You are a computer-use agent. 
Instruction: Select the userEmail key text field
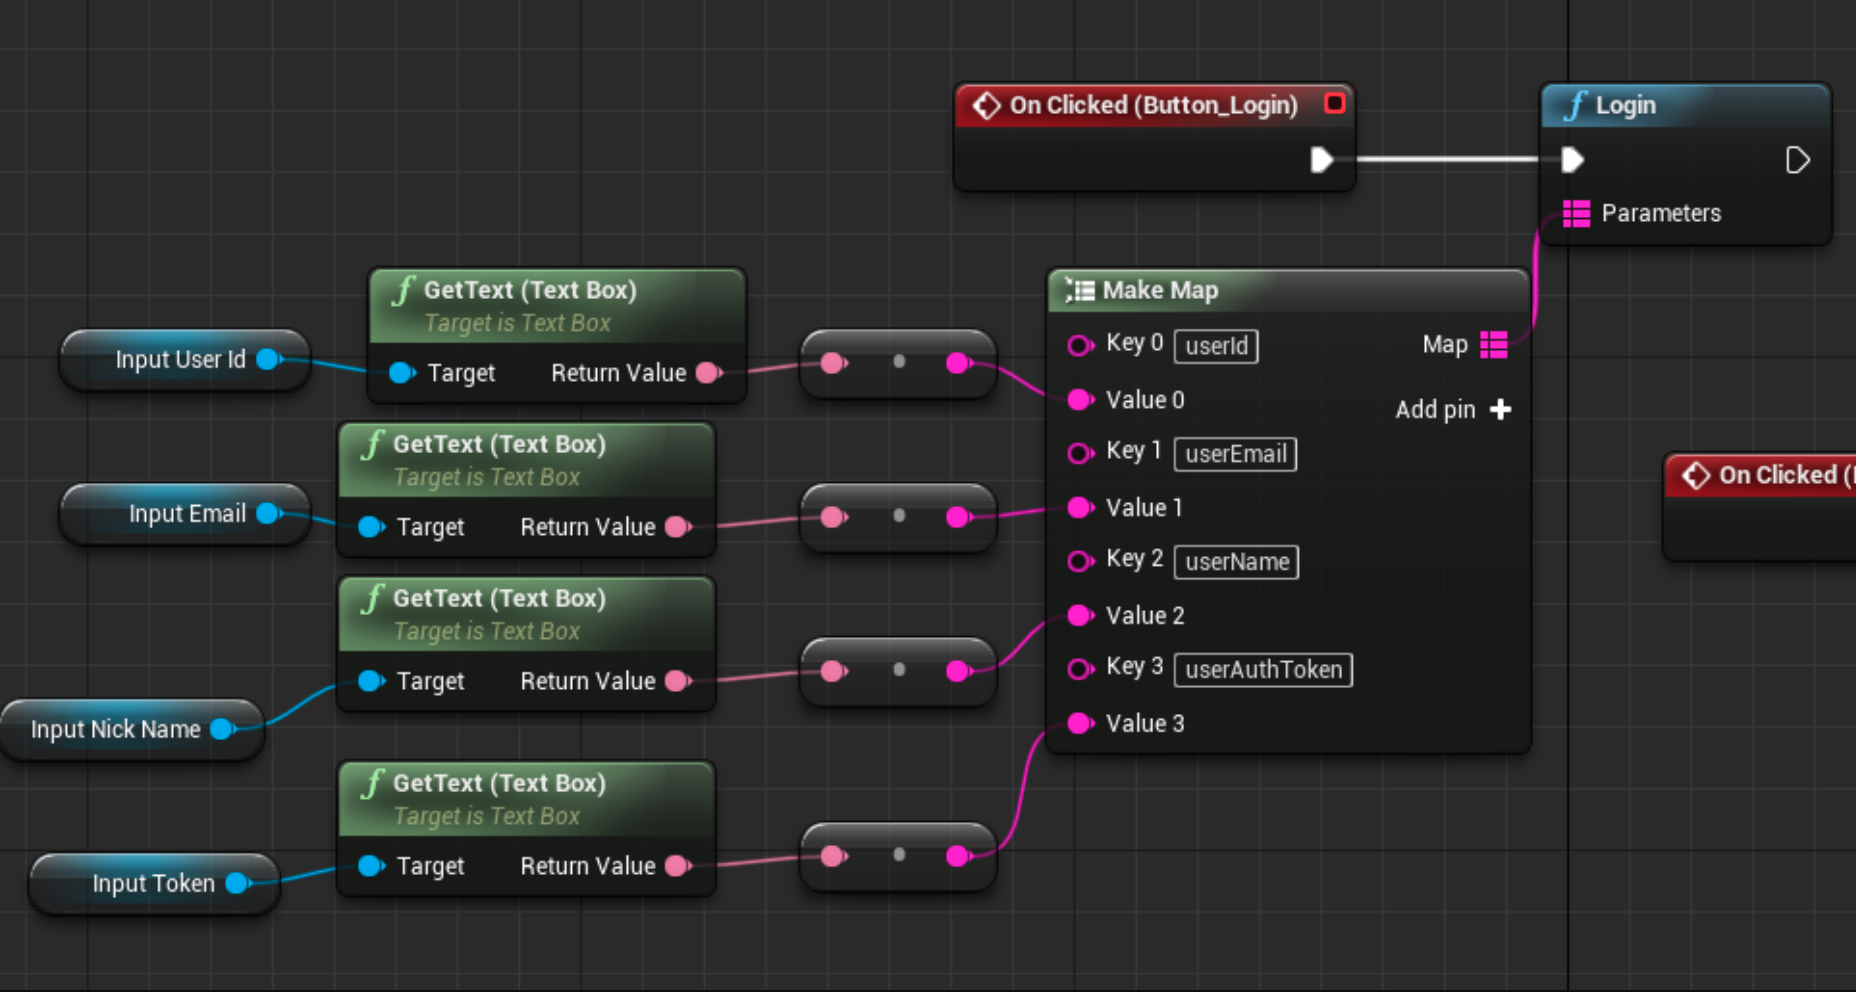click(x=1235, y=454)
